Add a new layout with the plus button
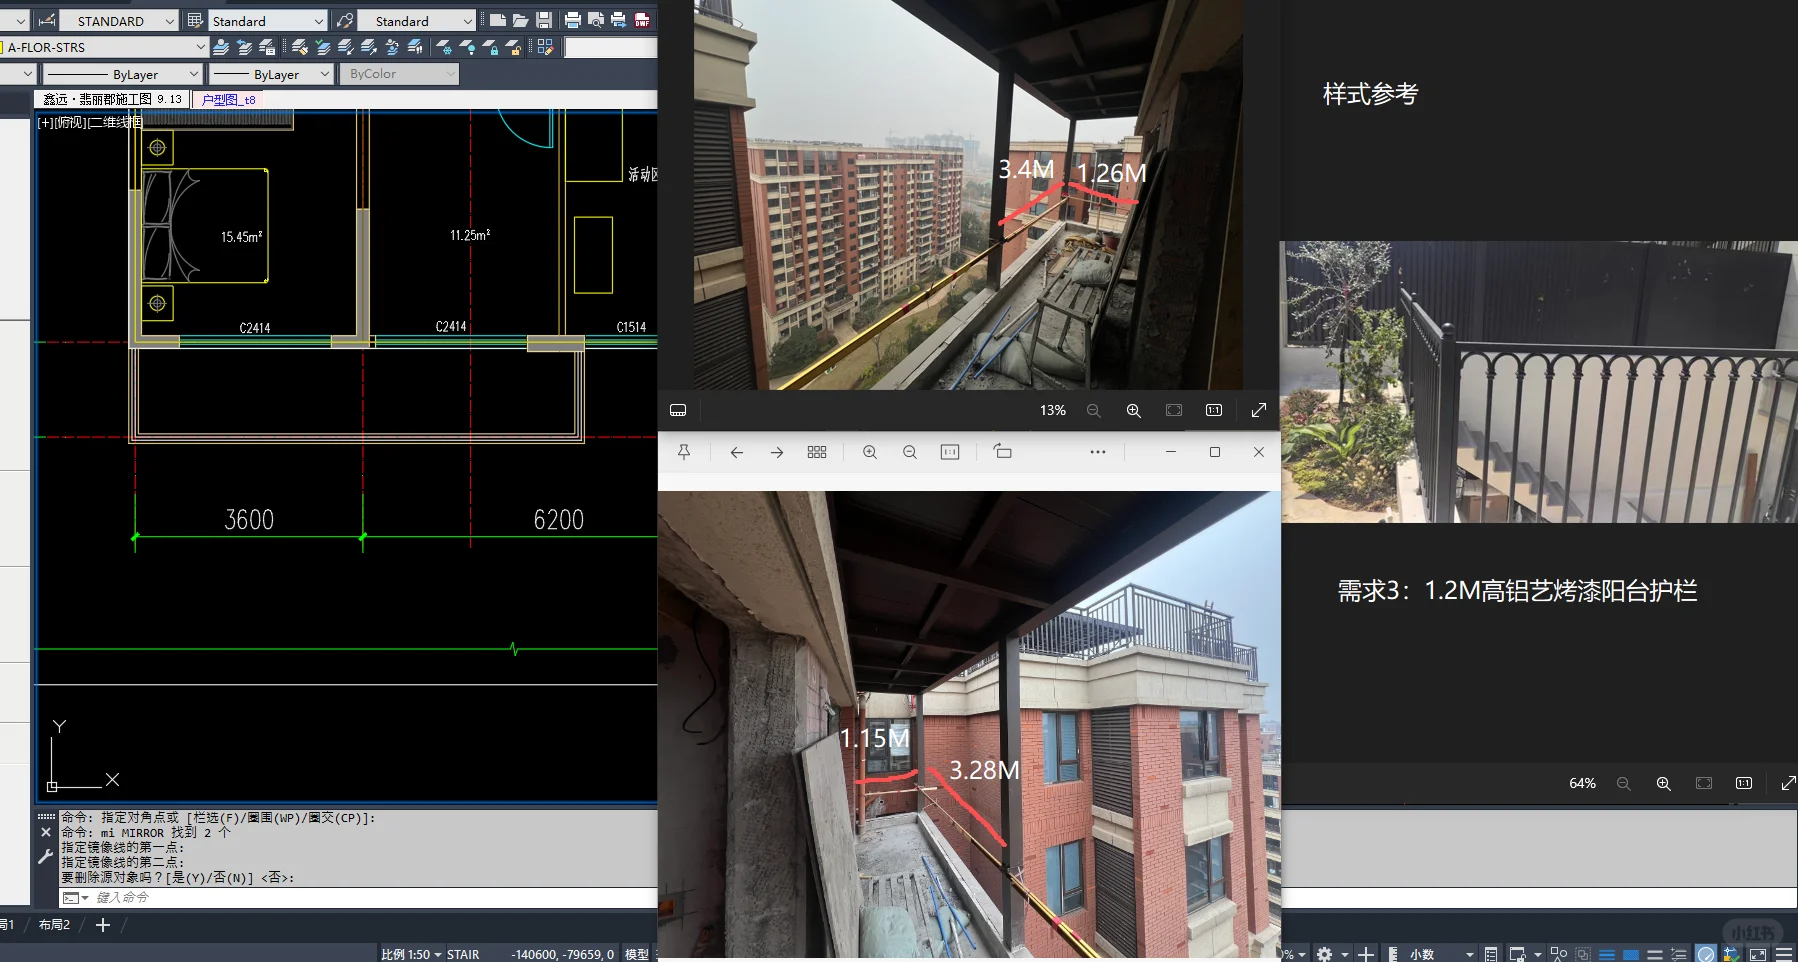 coord(102,925)
